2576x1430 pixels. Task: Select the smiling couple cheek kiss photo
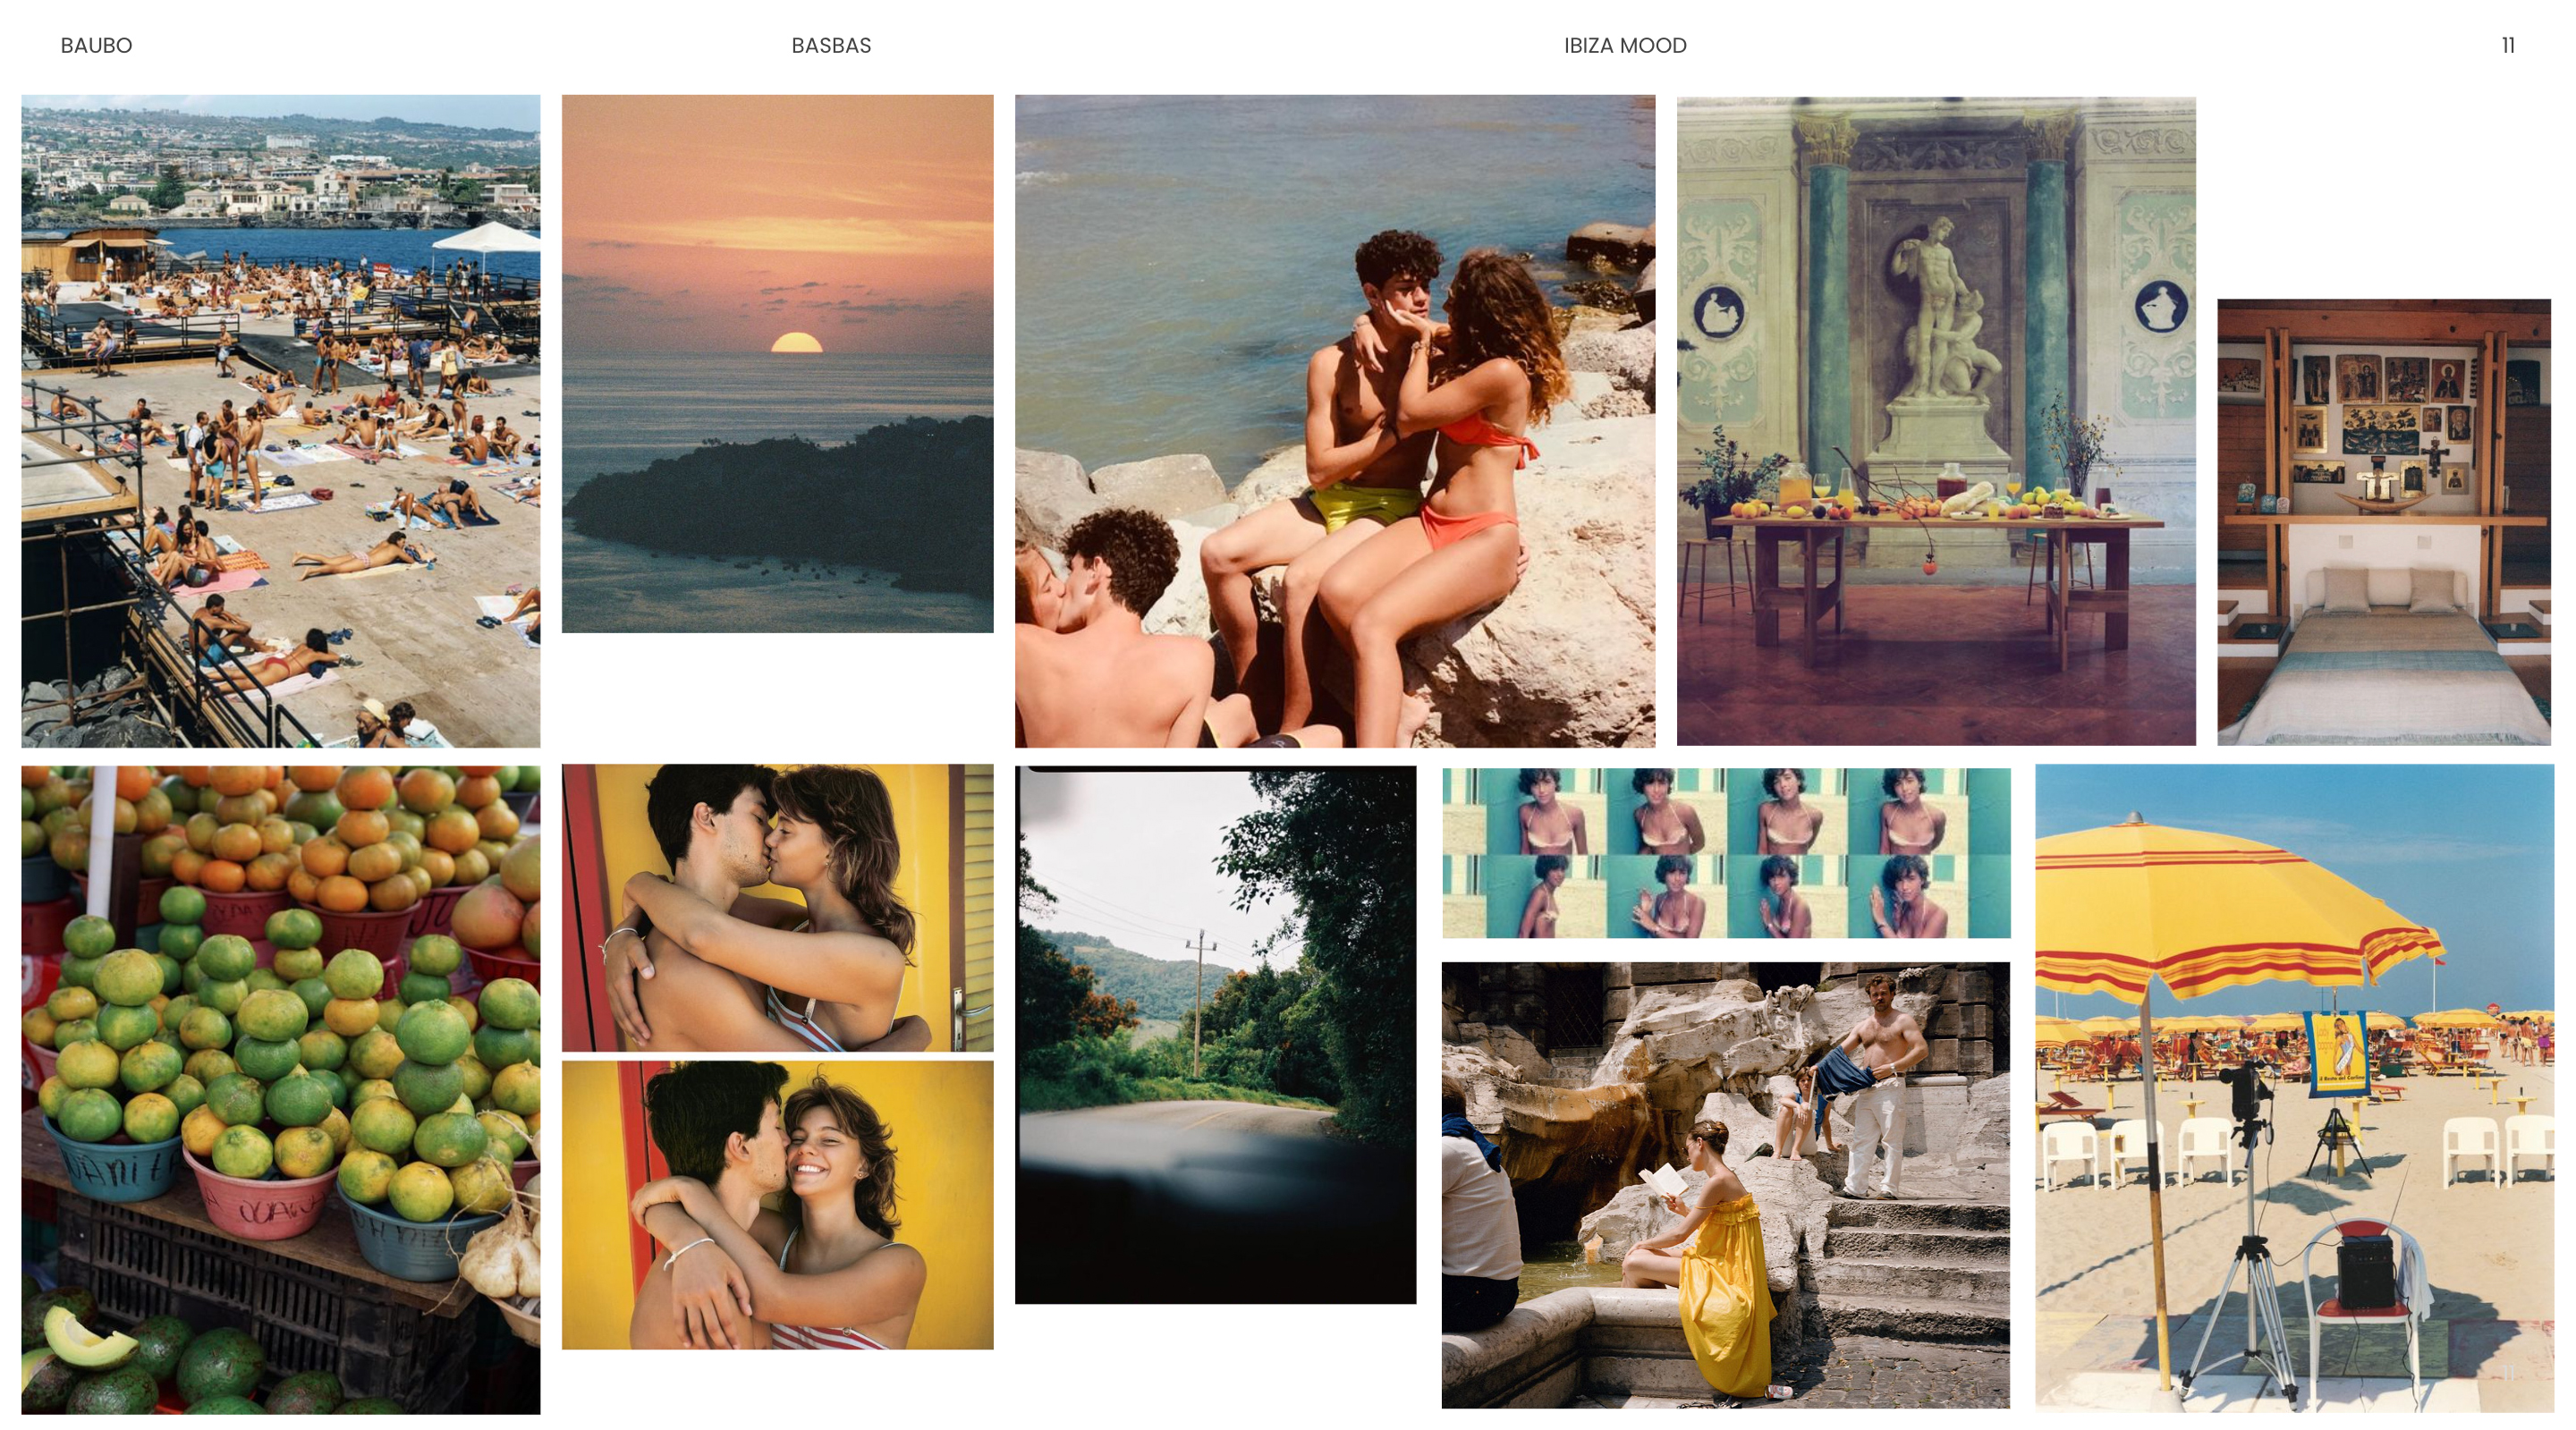(x=777, y=1204)
